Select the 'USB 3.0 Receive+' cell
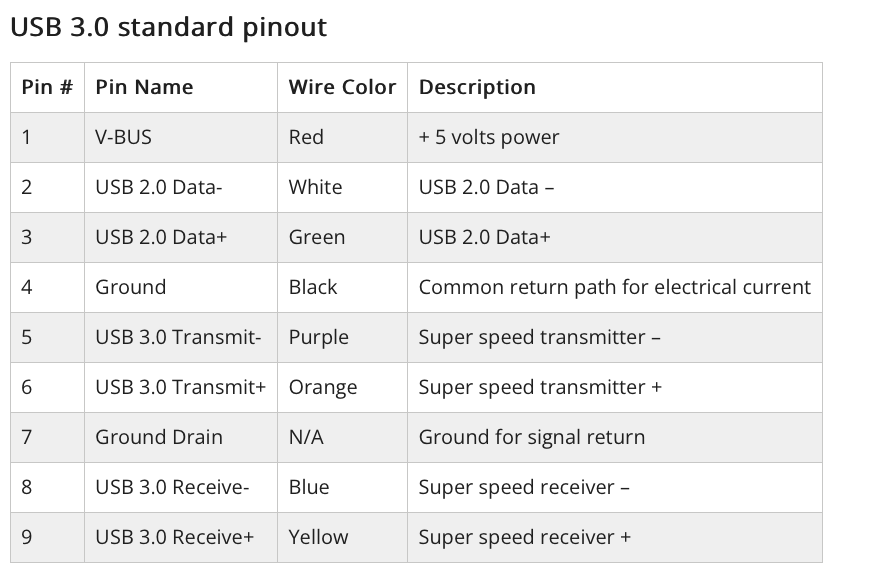This screenshot has width=875, height=578. [x=181, y=537]
